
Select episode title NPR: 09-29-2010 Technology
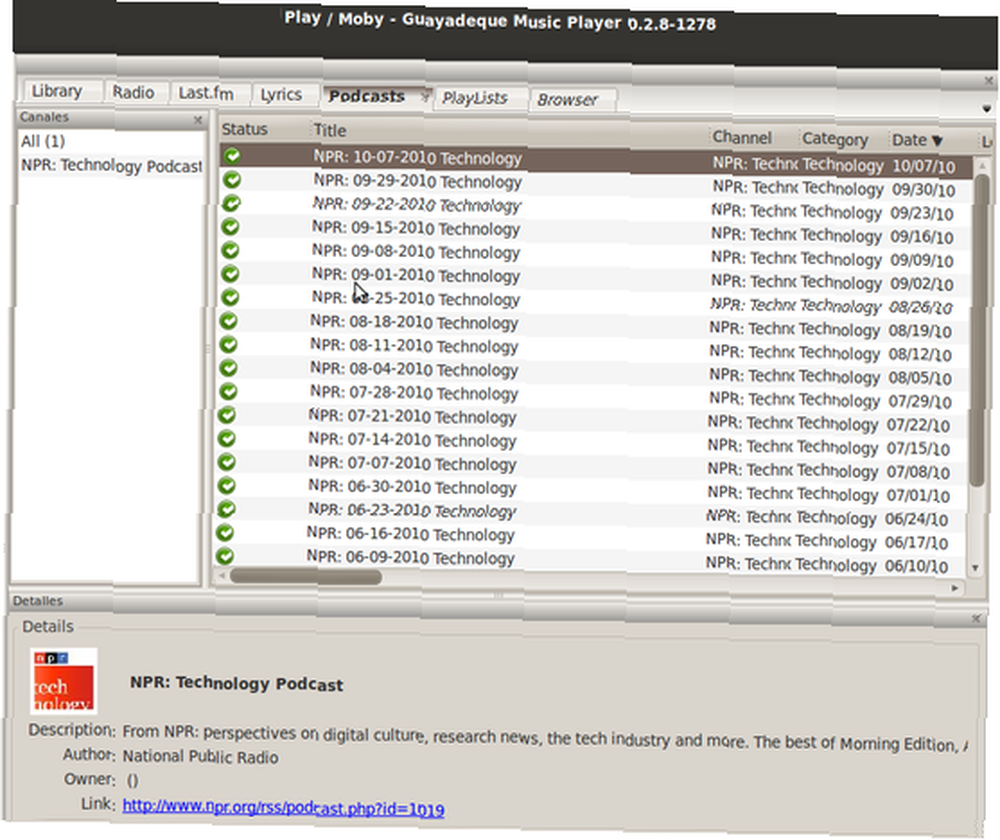417,181
